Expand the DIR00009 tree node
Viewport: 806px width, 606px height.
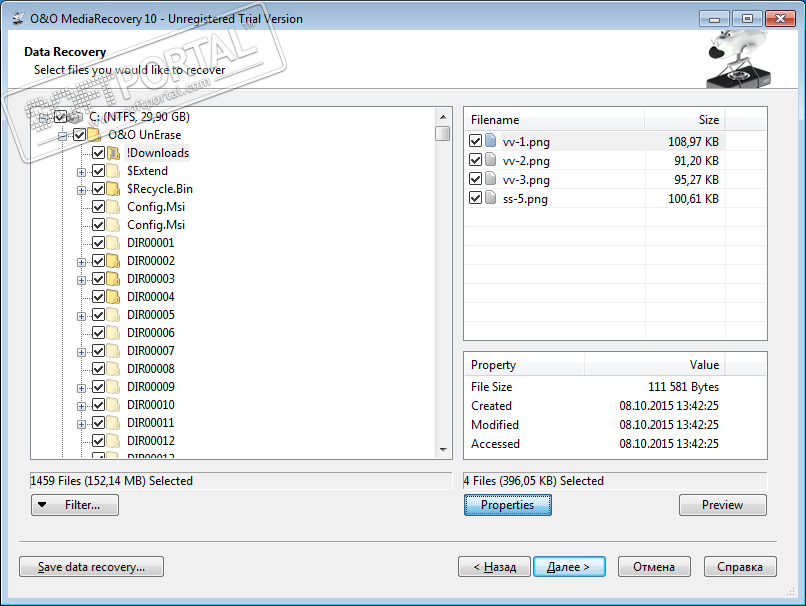tap(81, 388)
